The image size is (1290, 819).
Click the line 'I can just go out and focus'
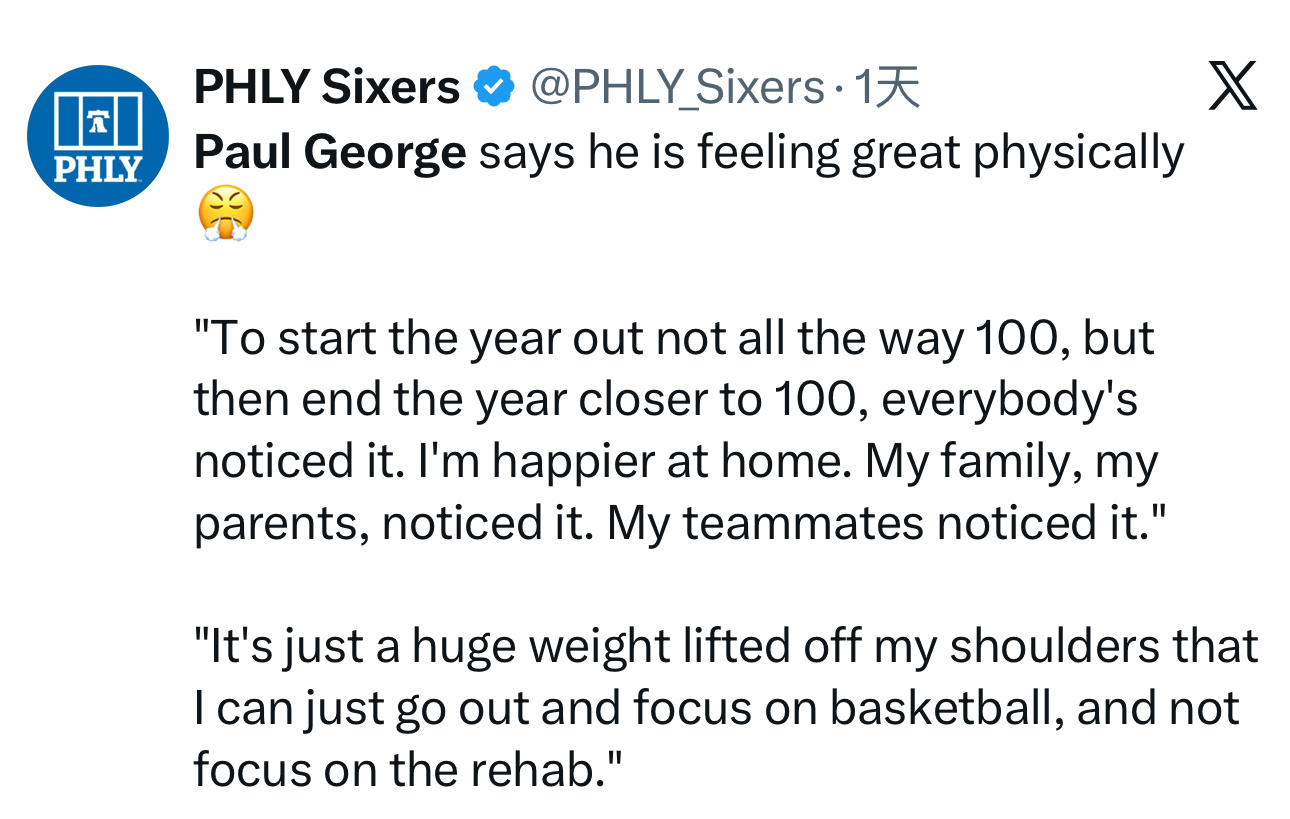point(715,707)
